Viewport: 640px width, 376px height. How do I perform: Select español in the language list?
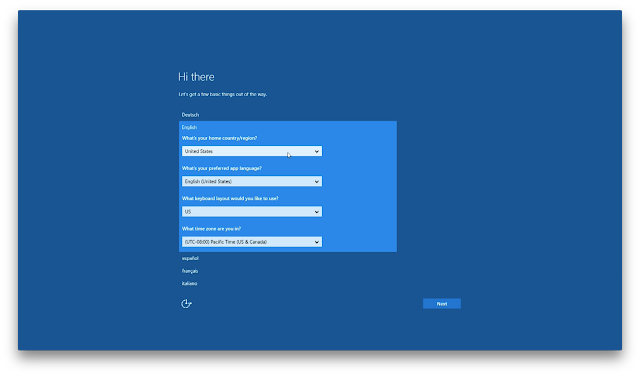tap(190, 258)
